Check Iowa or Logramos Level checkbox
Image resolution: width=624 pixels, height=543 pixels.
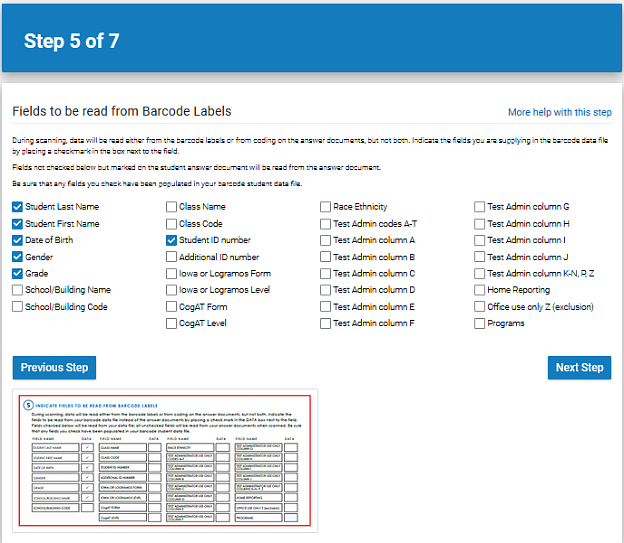[x=171, y=290]
